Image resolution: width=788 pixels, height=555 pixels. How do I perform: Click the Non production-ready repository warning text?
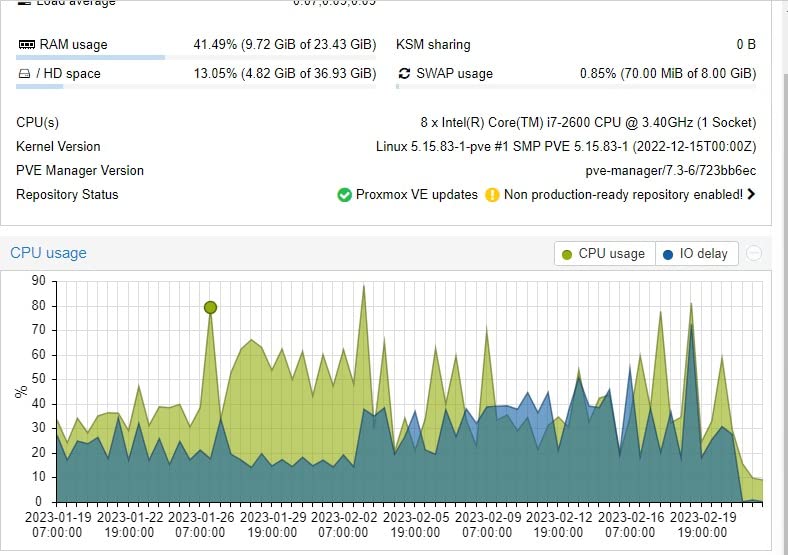[x=623, y=195]
